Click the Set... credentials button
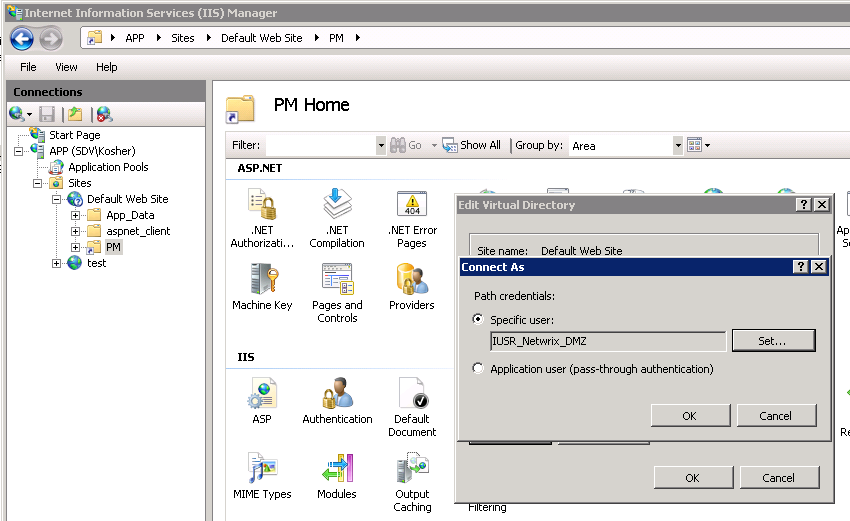The height and width of the screenshot is (521, 850). [772, 341]
